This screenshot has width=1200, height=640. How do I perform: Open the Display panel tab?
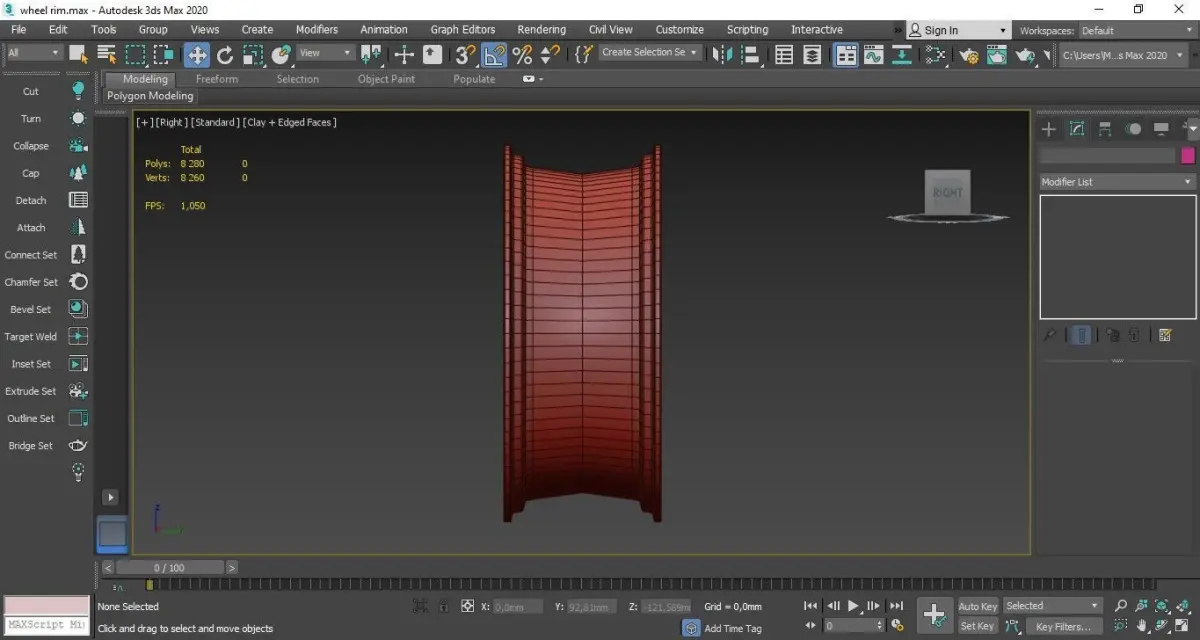tap(1161, 129)
